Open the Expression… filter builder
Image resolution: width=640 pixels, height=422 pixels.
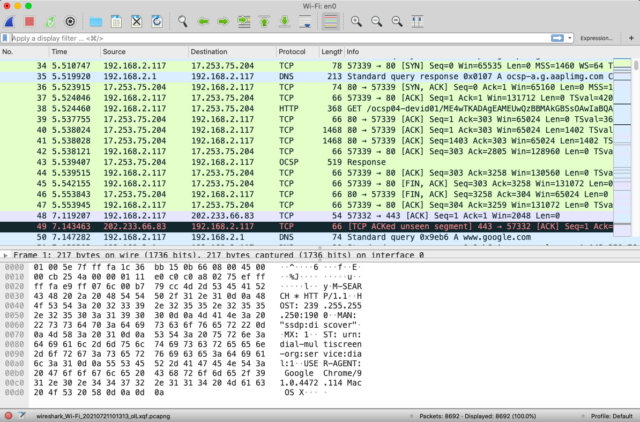596,38
